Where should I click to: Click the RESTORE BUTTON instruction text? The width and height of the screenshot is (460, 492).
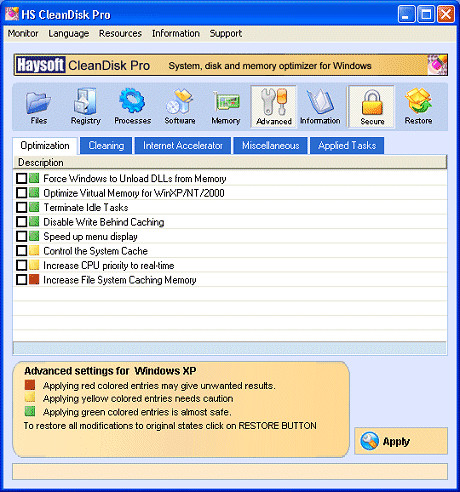point(170,426)
